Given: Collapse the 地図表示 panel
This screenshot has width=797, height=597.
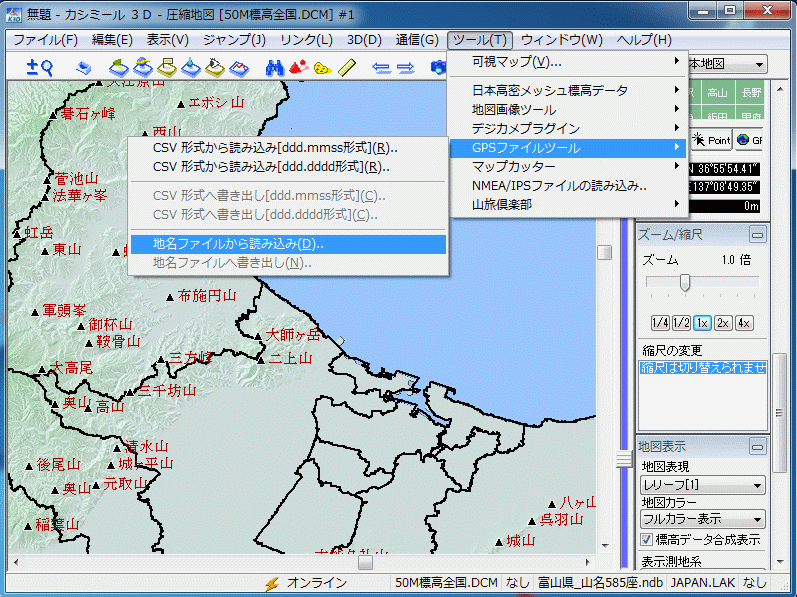Looking at the screenshot, I should coord(757,446).
